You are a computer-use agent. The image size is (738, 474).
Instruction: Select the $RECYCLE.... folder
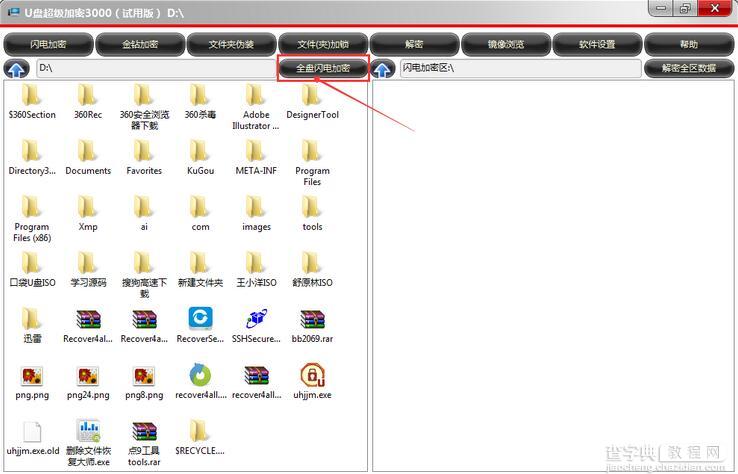click(200, 438)
